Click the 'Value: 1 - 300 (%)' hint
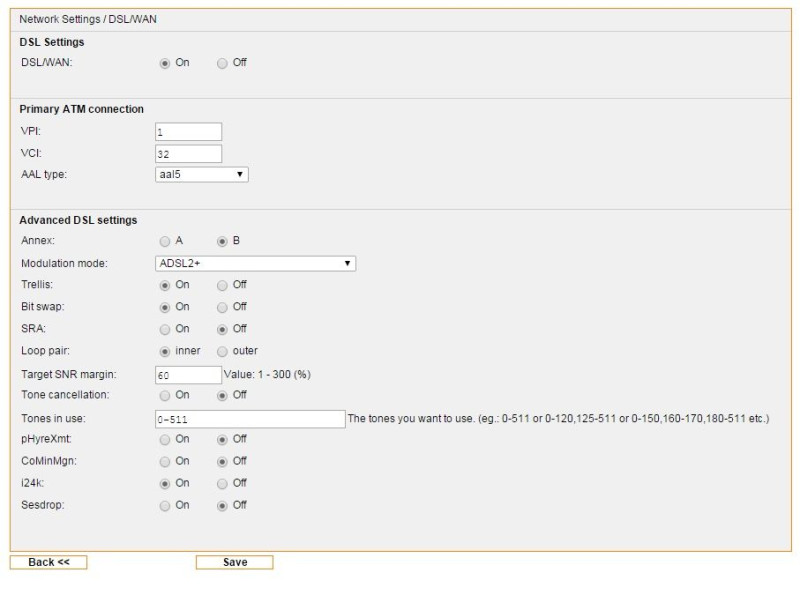The height and width of the screenshot is (595, 800). point(267,375)
